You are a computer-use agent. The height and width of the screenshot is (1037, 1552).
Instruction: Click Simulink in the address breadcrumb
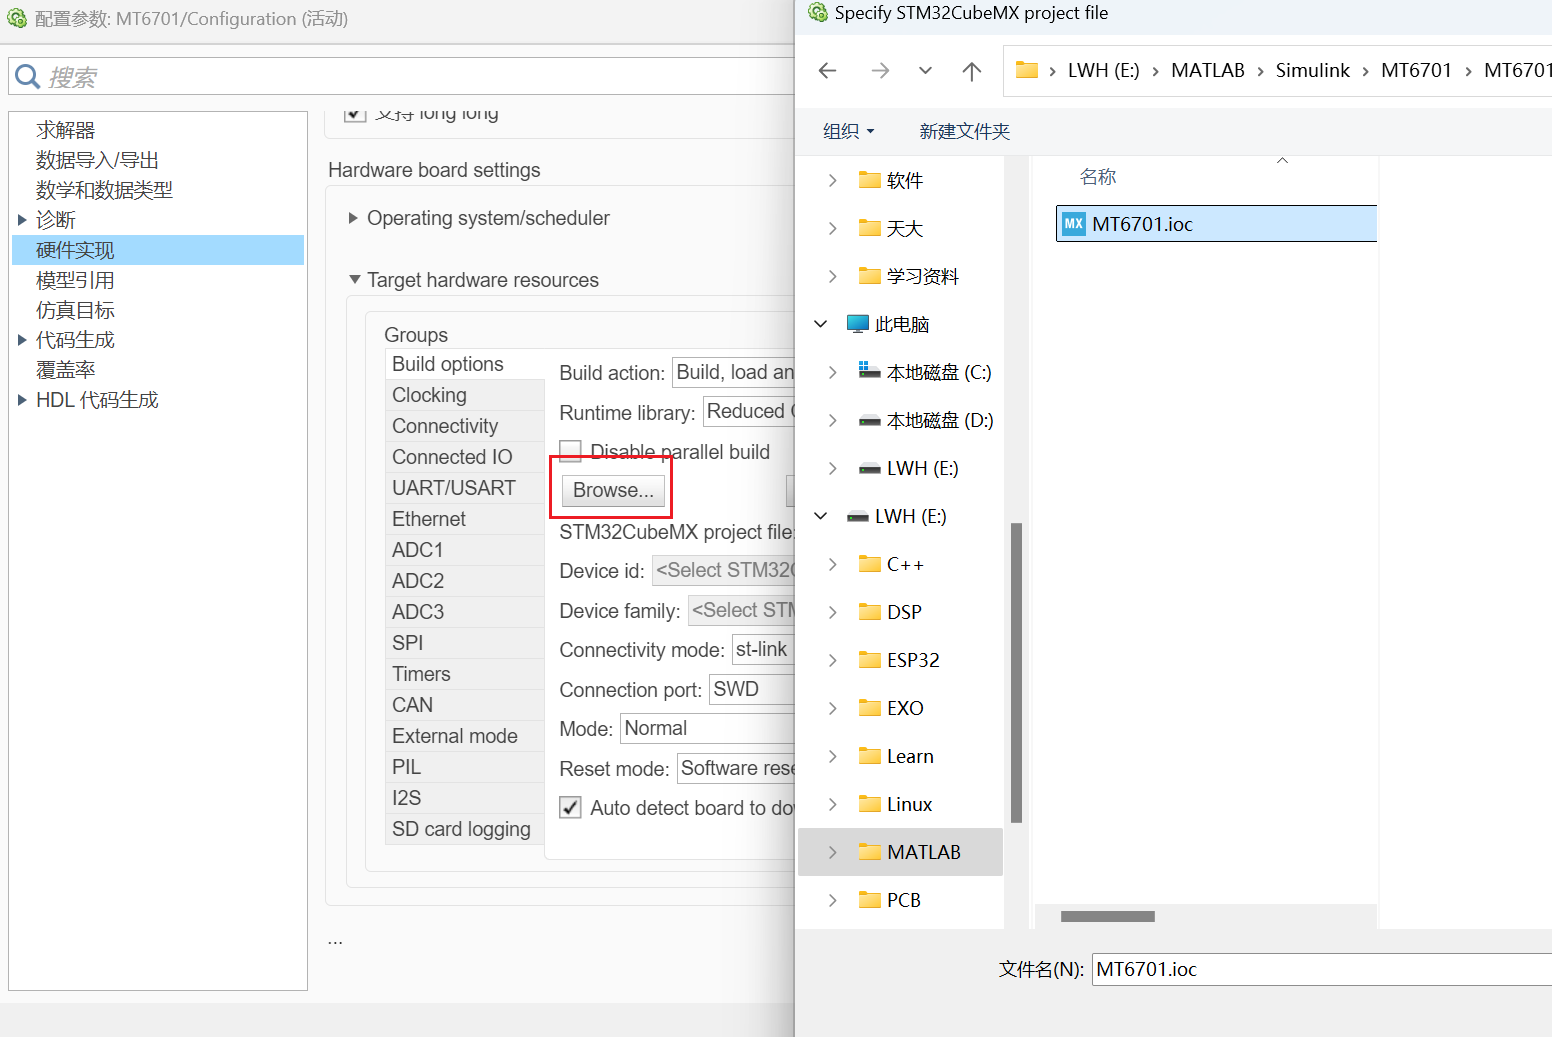1312,70
